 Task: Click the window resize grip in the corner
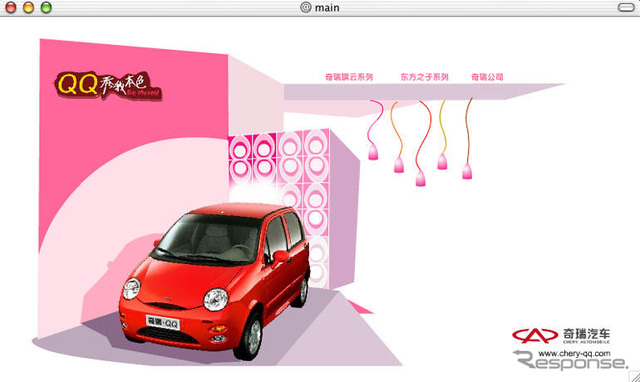click(634, 376)
